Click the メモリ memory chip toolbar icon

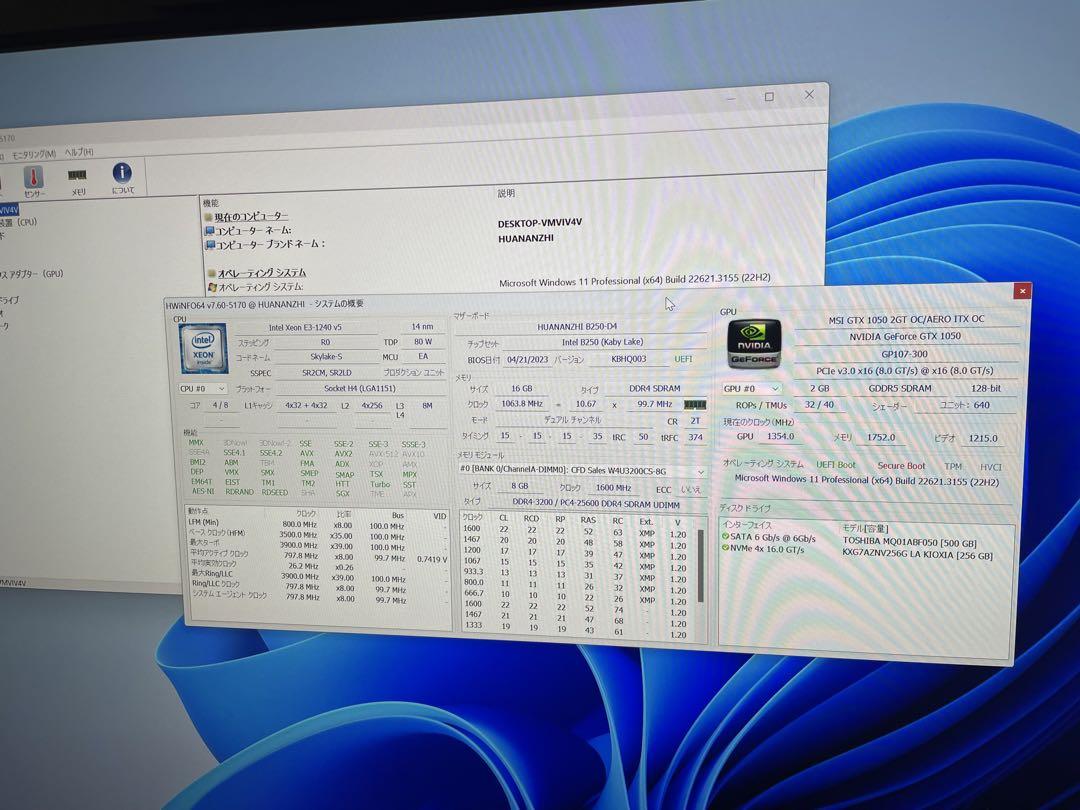pyautogui.click(x=77, y=180)
